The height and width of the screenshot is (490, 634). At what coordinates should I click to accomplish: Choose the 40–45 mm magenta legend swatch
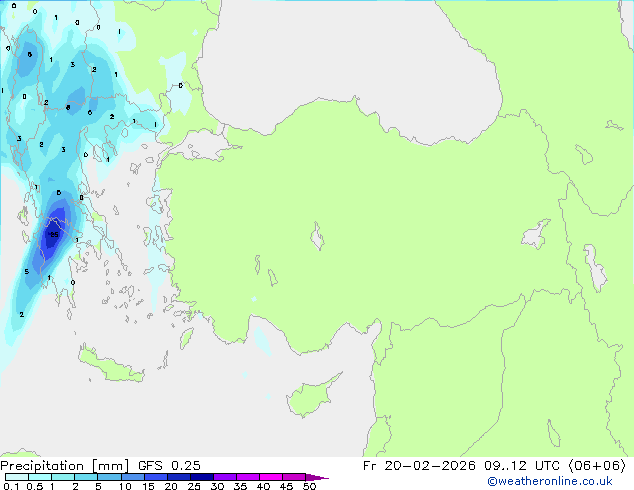271,477
